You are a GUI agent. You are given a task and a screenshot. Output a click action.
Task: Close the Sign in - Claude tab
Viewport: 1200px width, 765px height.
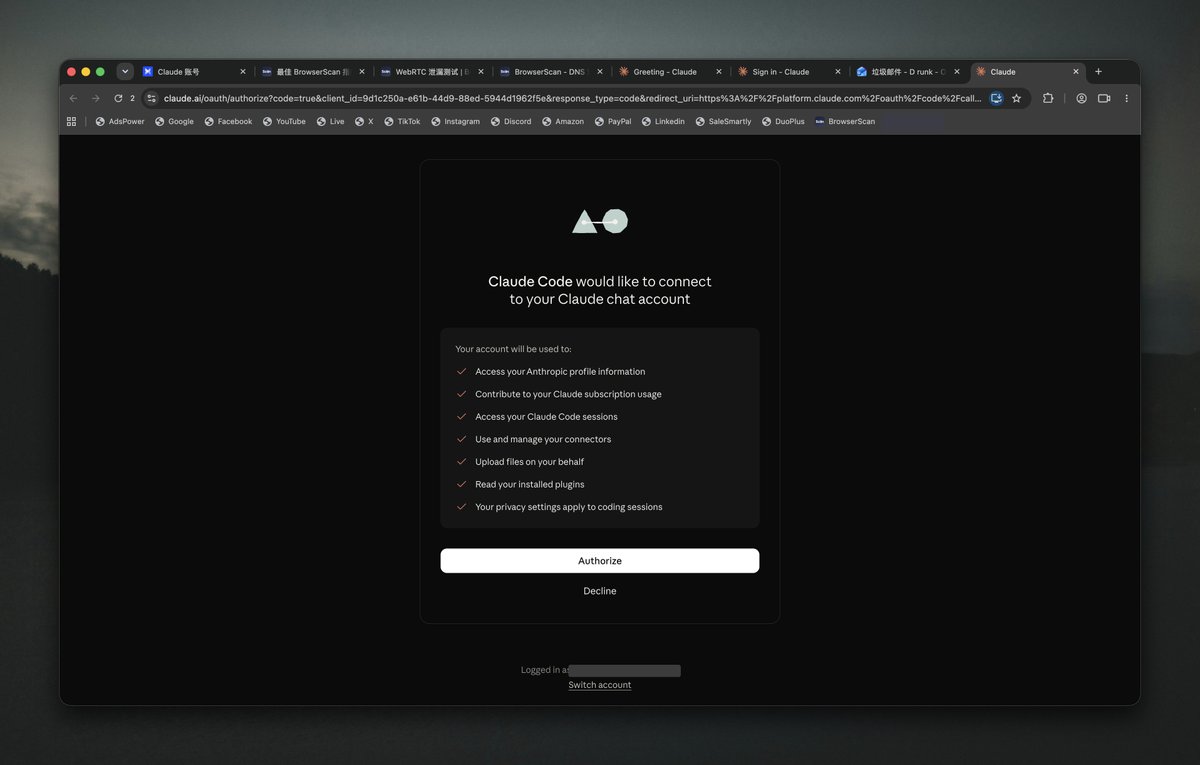pyautogui.click(x=838, y=72)
